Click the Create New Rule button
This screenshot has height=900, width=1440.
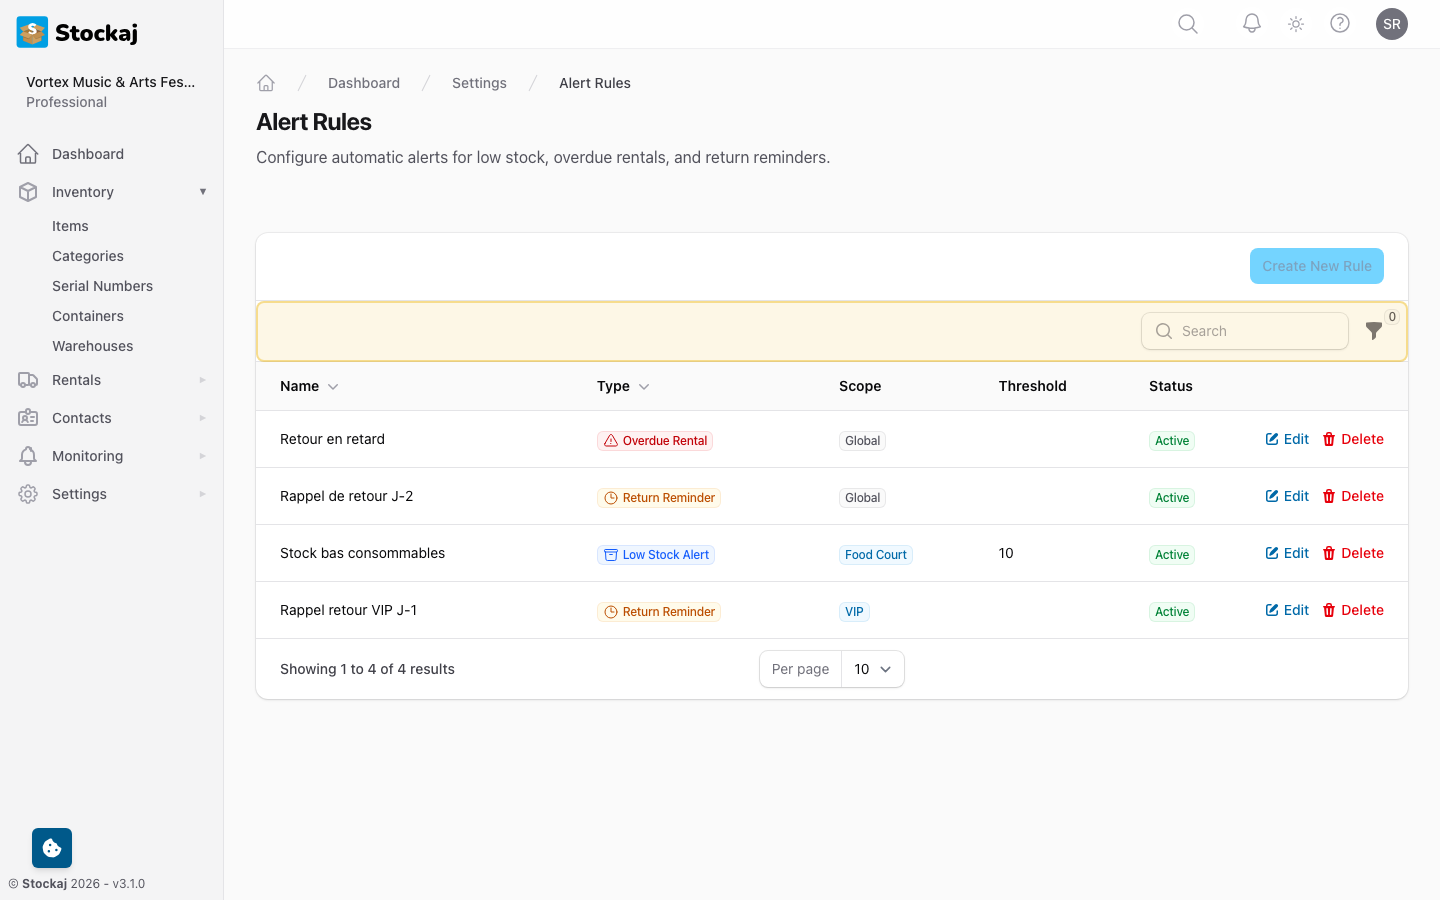(x=1316, y=266)
